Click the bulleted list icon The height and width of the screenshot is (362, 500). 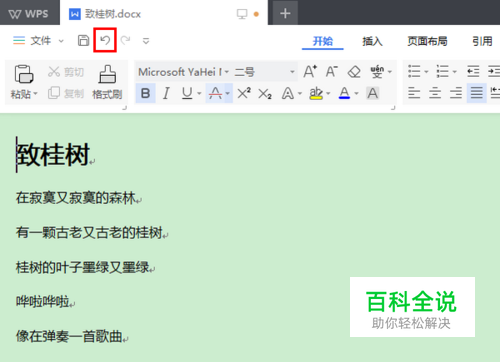tap(414, 71)
